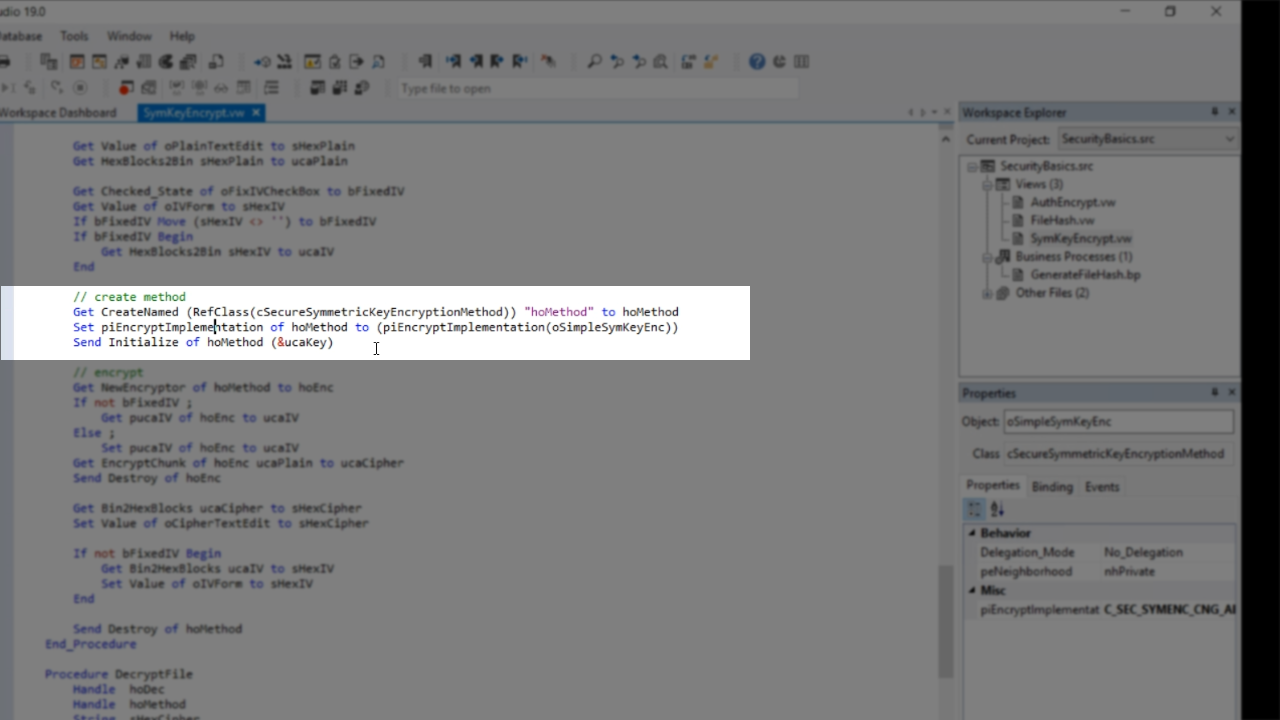Click the 'Type file to open' field
The image size is (1280, 720).
[x=598, y=88]
